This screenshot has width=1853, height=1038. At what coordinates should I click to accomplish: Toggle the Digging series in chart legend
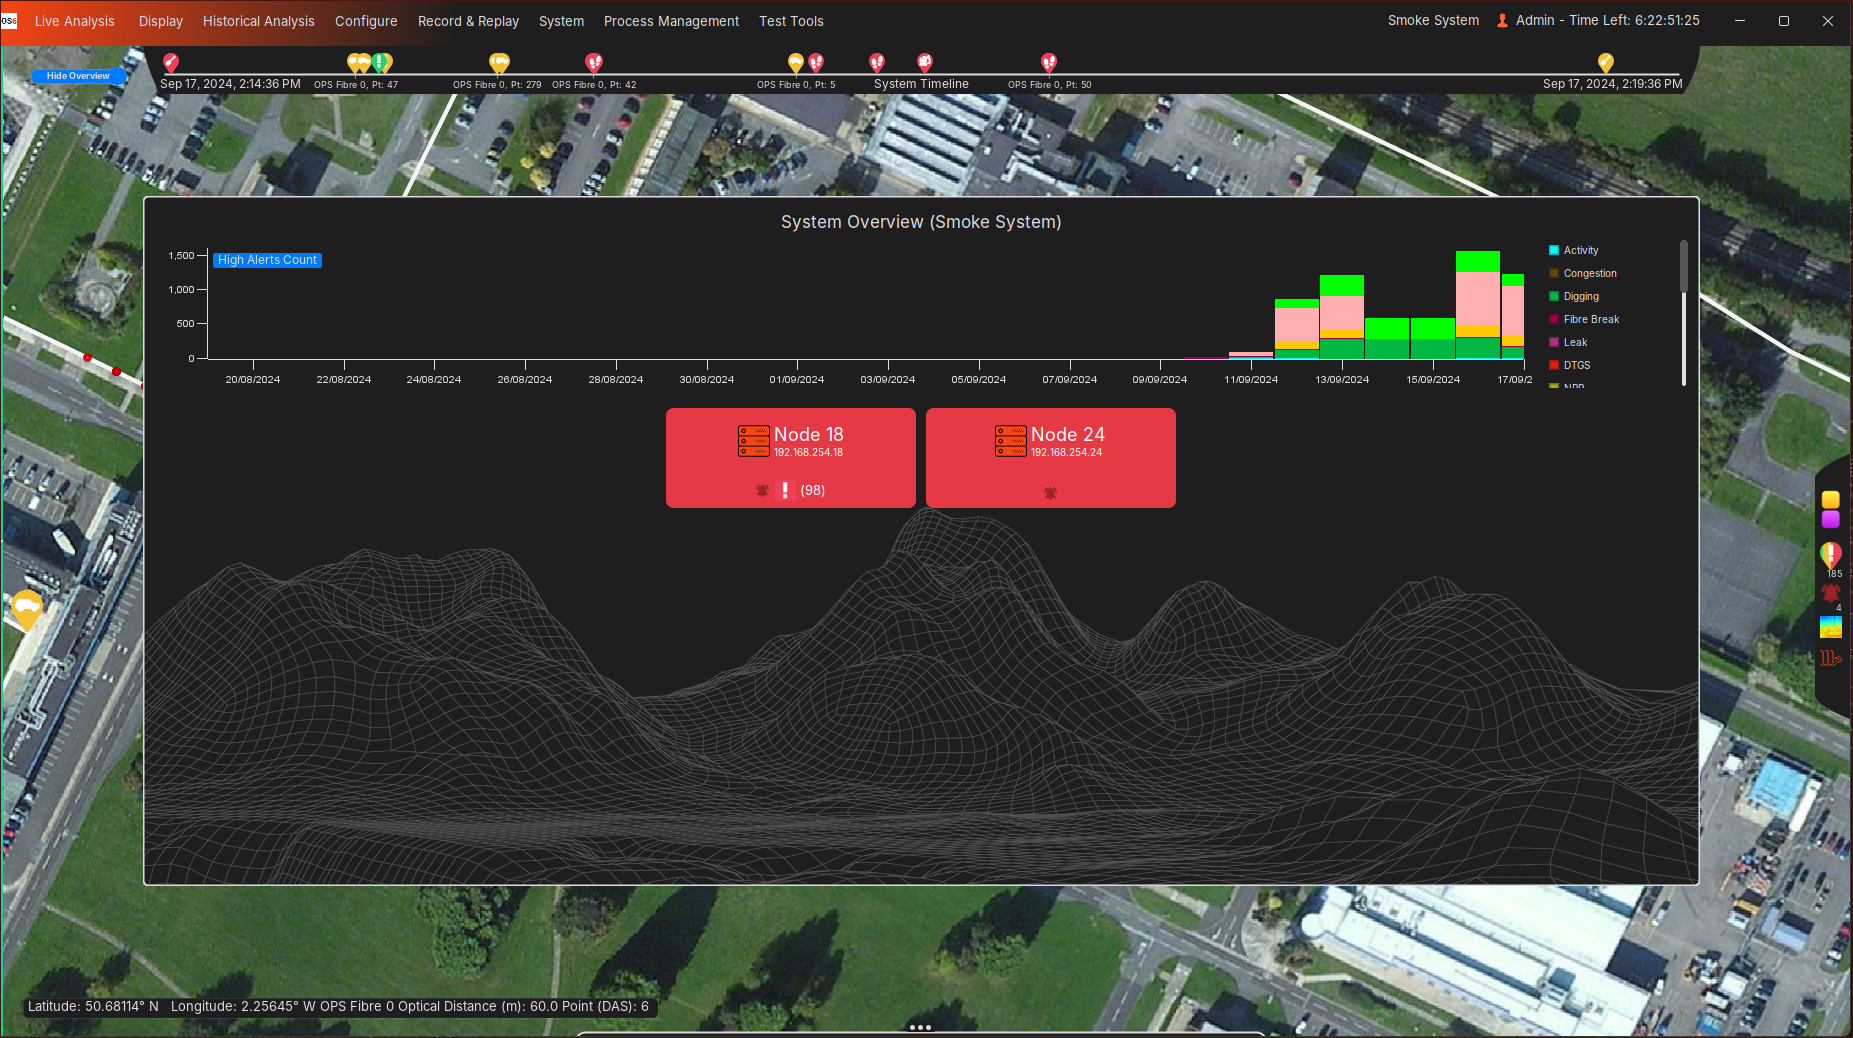1580,297
